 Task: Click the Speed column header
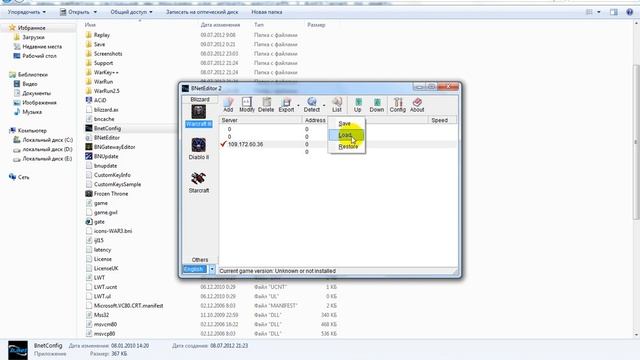[442, 120]
